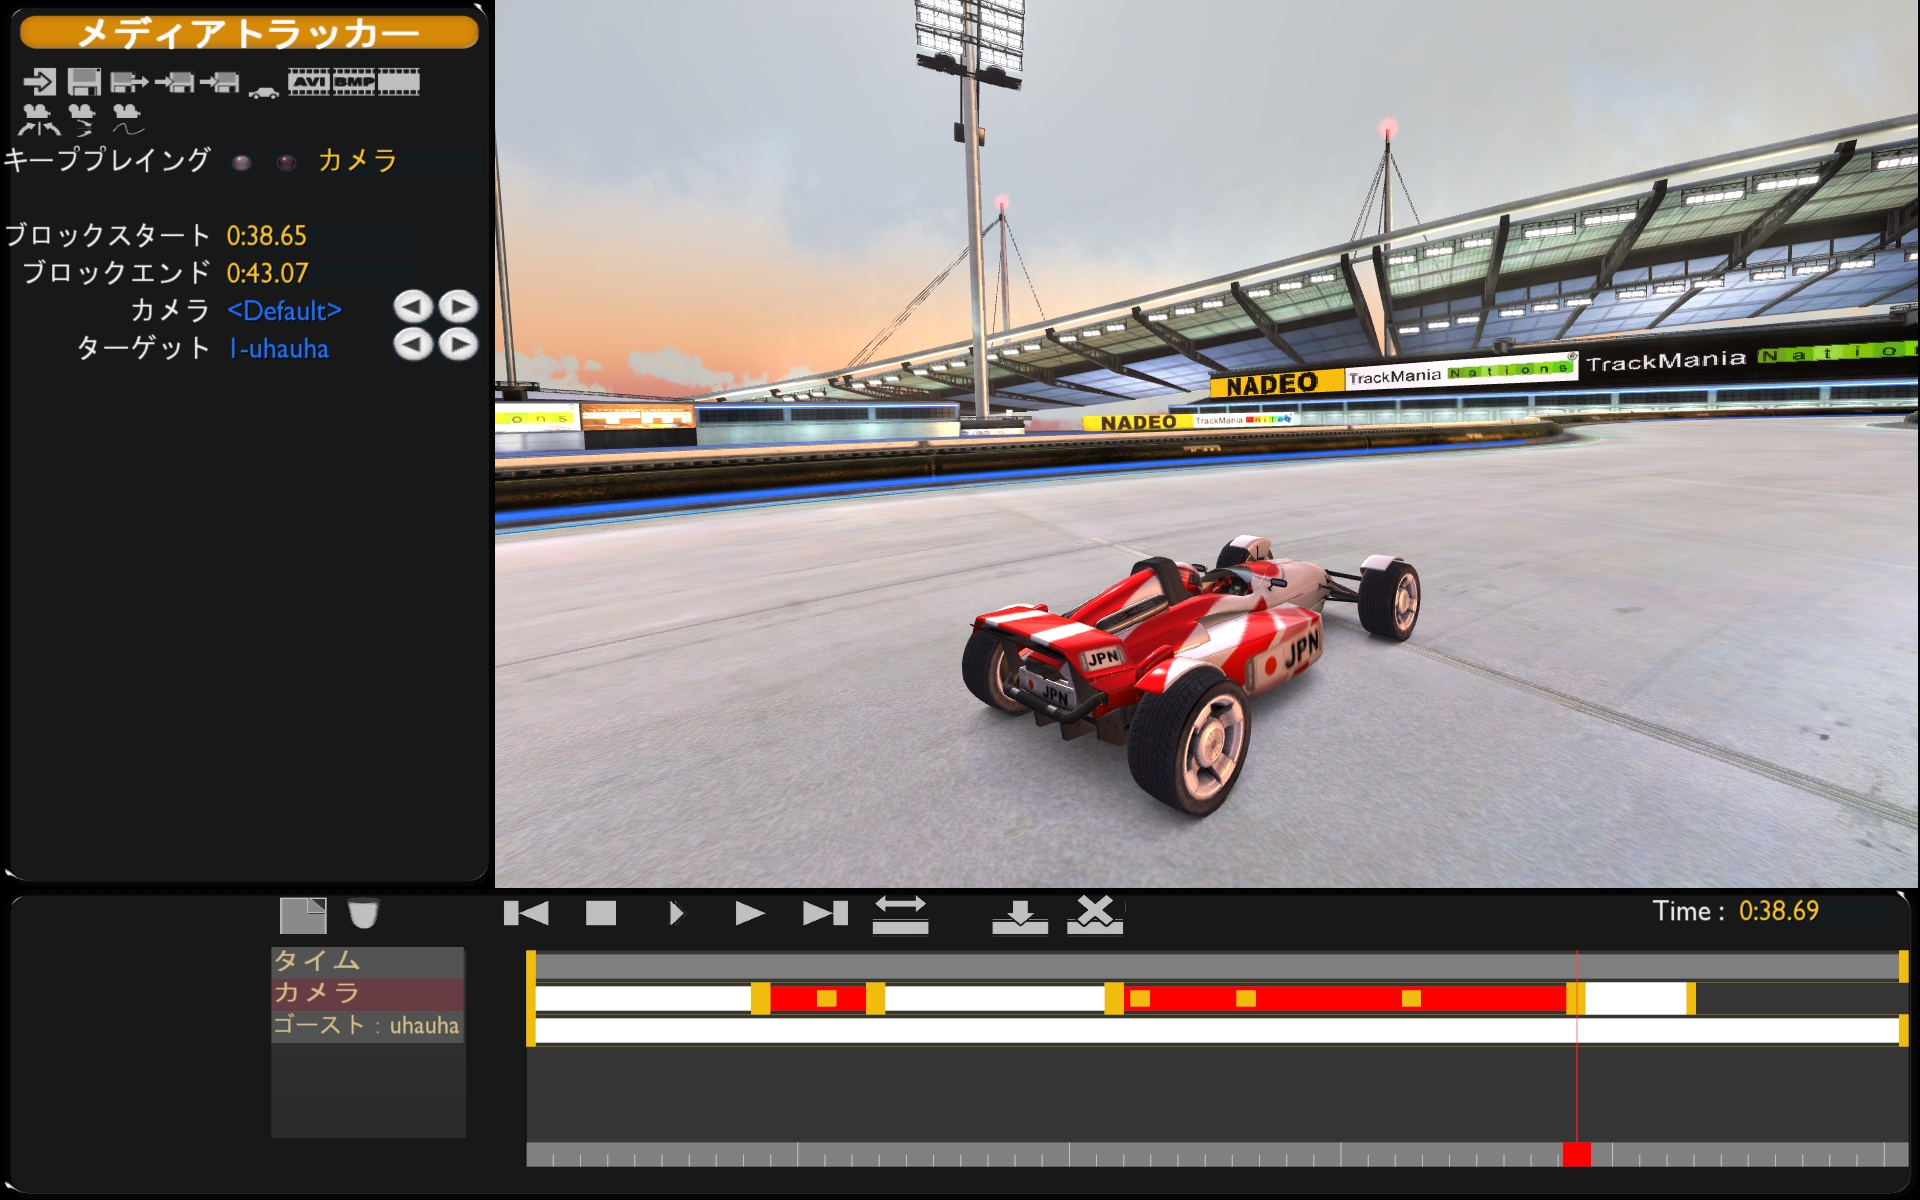Screen dimensions: 1920x1200
Task: Click the BMP image export icon
Action: coord(353,82)
